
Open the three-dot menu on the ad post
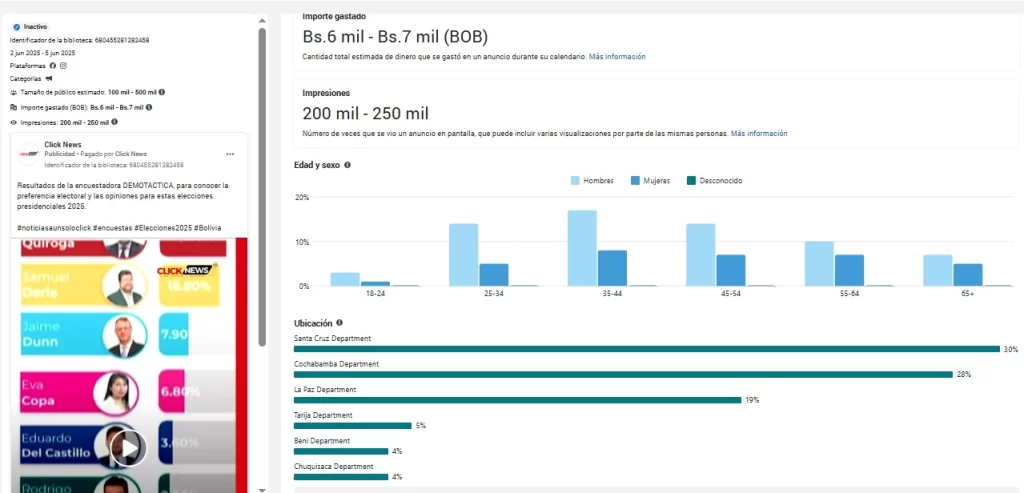[x=230, y=154]
